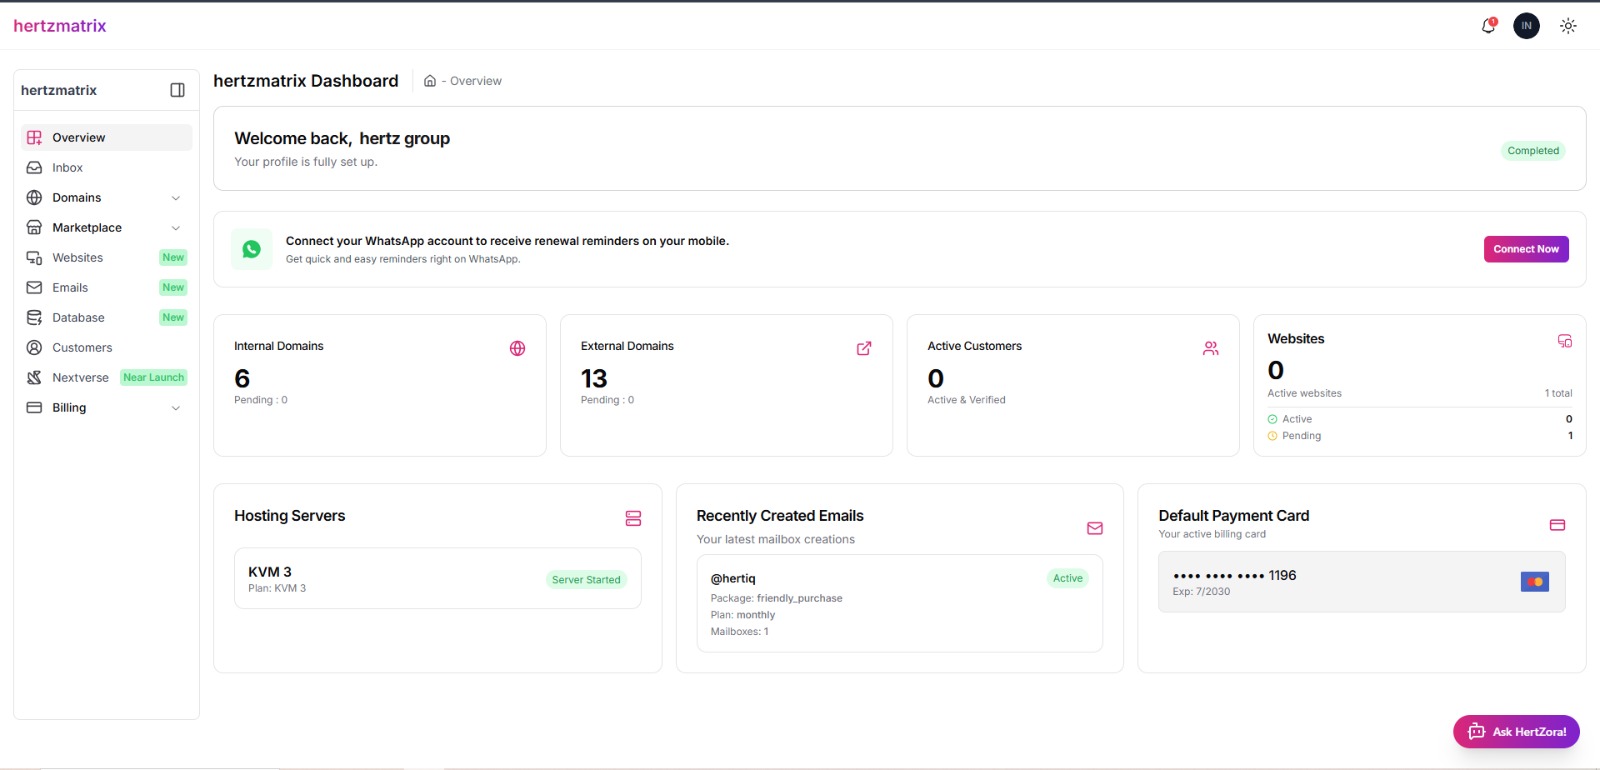Open the notifications bell

pyautogui.click(x=1488, y=26)
